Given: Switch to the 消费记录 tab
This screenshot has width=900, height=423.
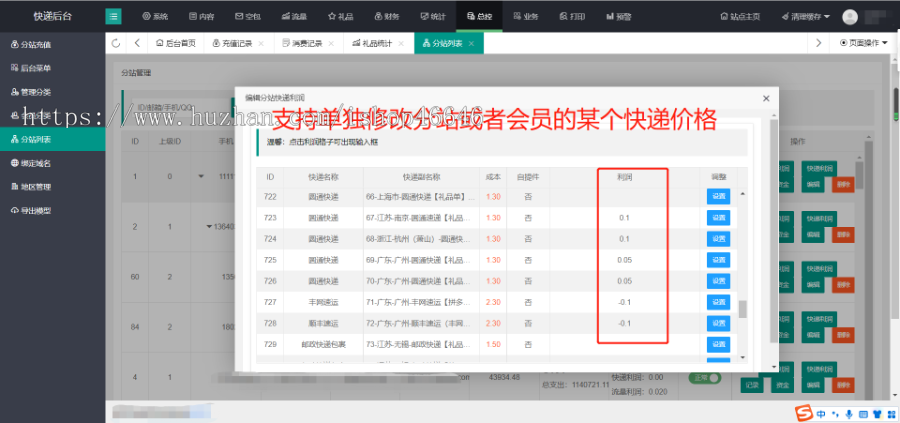Looking at the screenshot, I should pyautogui.click(x=302, y=43).
